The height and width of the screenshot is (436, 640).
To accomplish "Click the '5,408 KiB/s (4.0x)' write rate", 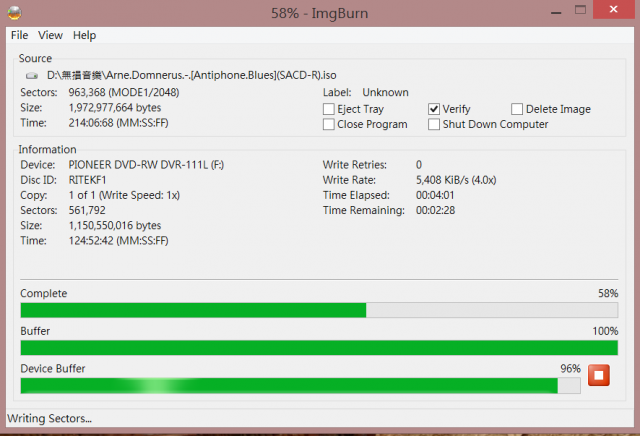I will coord(456,180).
